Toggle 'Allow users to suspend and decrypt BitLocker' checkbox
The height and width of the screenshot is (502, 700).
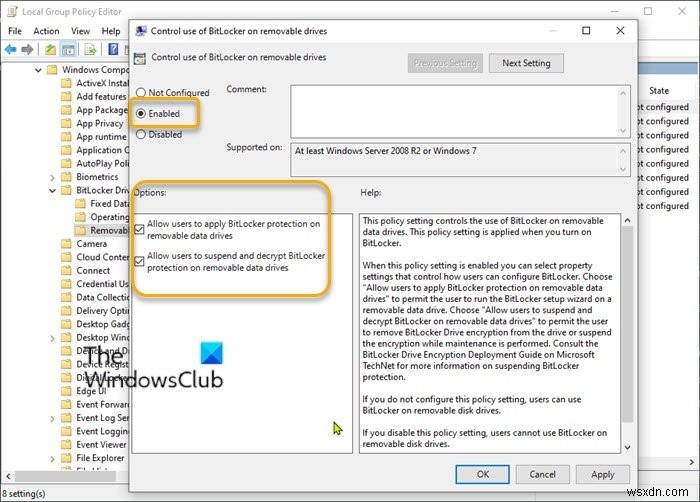[x=139, y=261]
